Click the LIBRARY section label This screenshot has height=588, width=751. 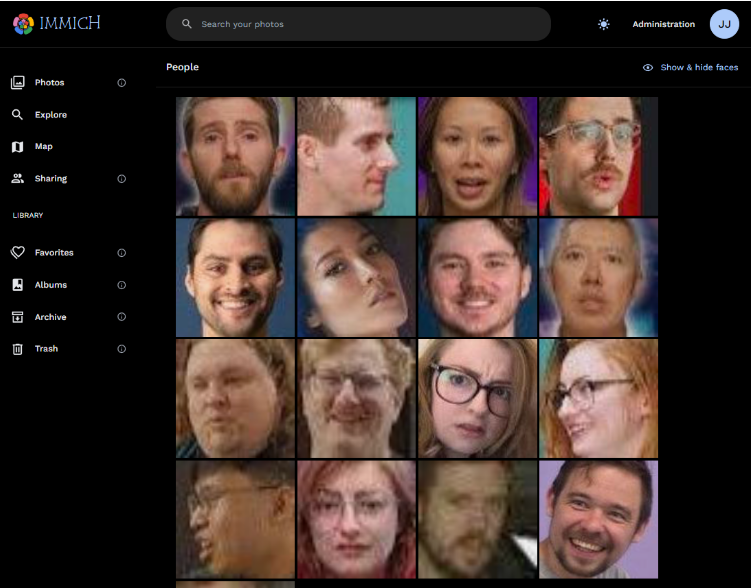[x=28, y=215]
